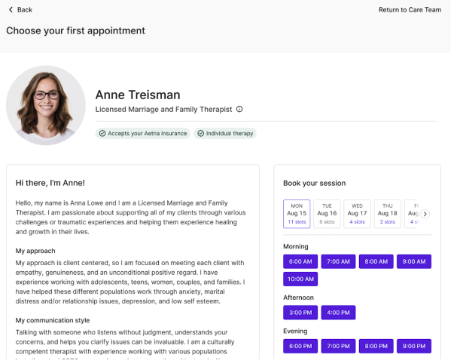
Task: Choose the Thu Aug 18 date
Action: coord(387,214)
